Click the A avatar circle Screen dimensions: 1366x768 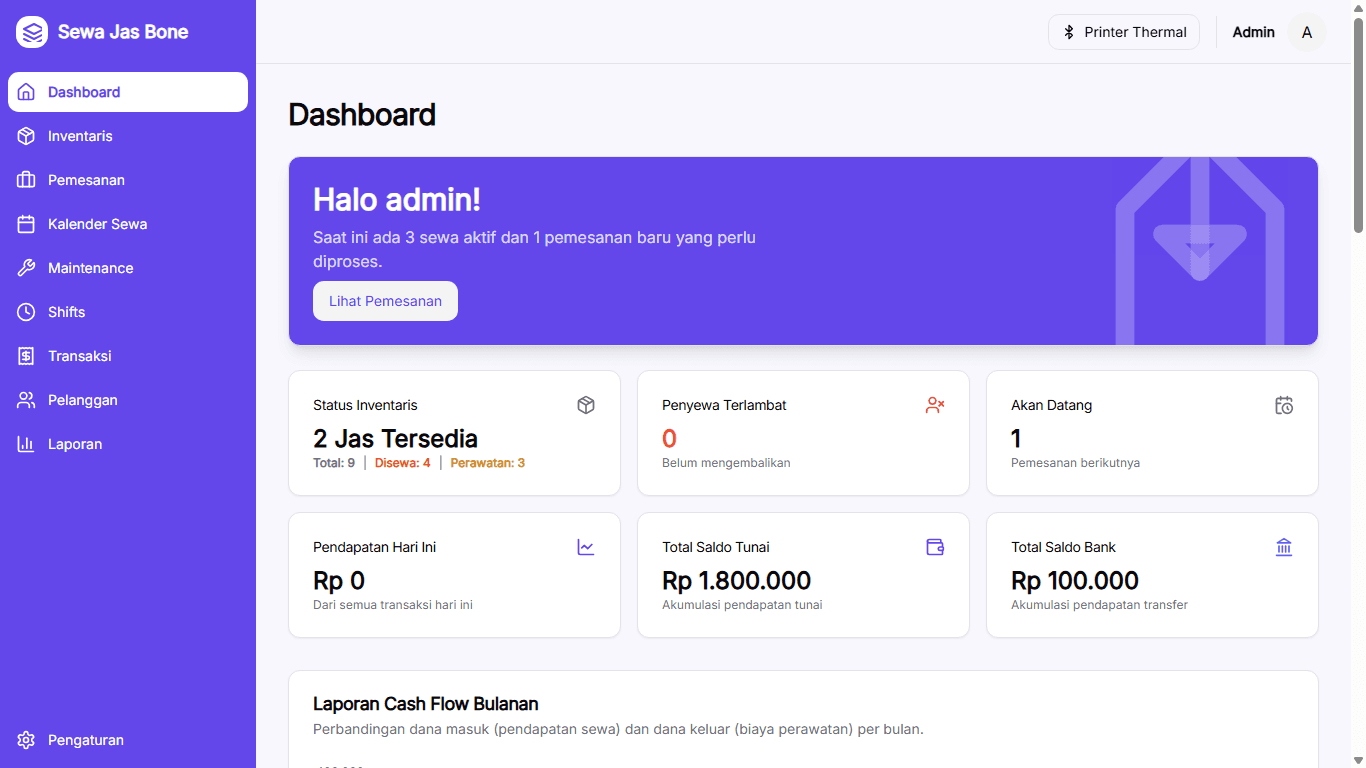tap(1307, 31)
